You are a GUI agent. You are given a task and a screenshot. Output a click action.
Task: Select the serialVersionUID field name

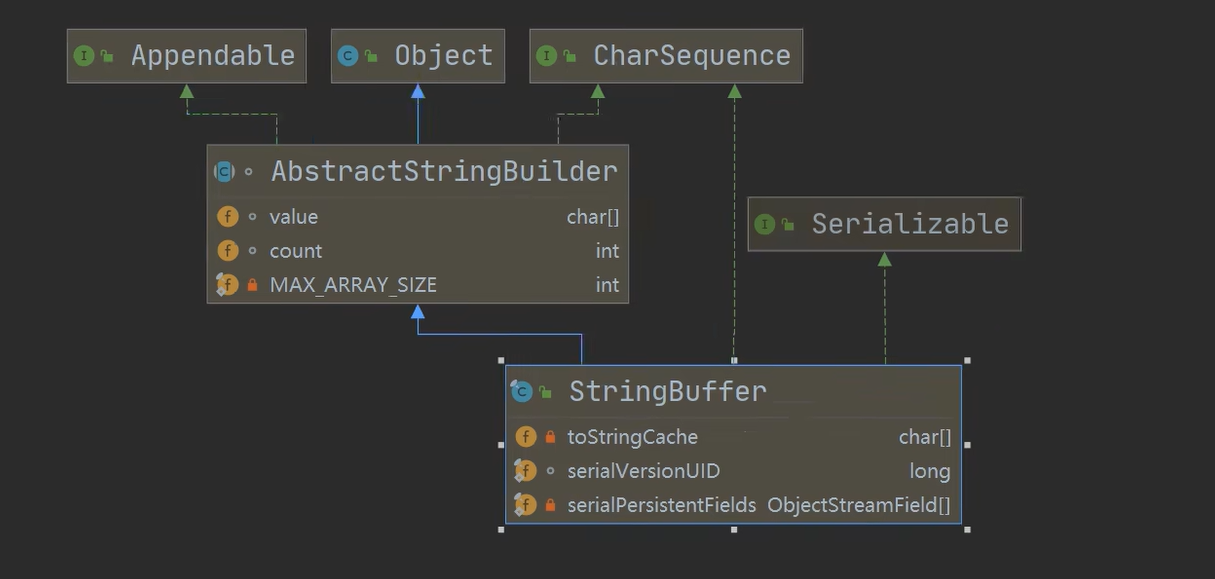pos(644,471)
